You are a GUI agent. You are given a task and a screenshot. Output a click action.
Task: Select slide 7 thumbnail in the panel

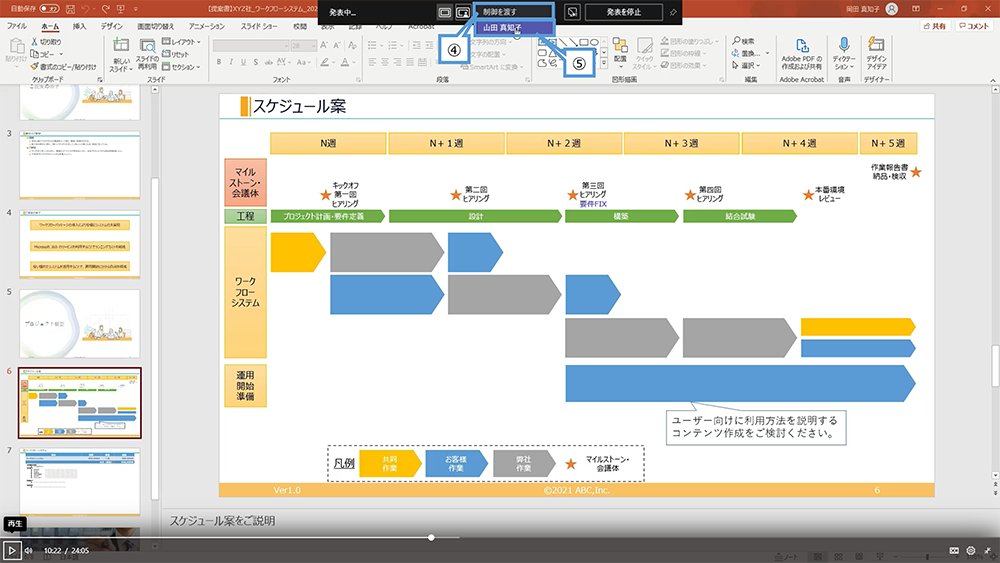tap(80, 481)
